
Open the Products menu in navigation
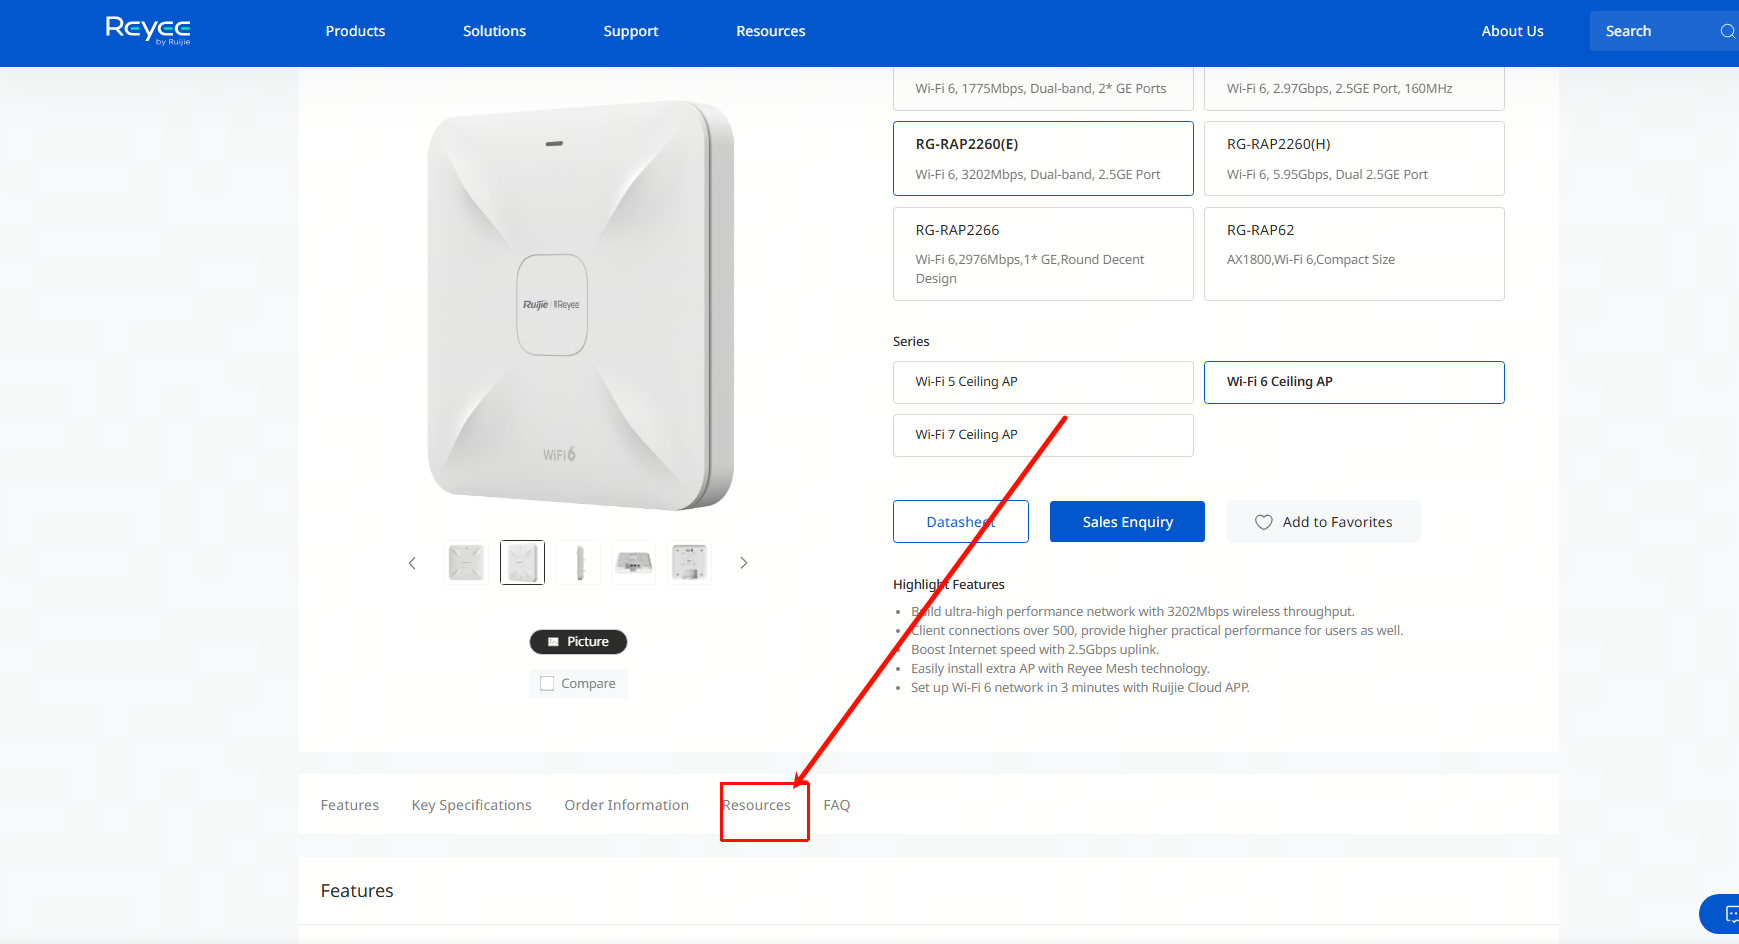(355, 31)
